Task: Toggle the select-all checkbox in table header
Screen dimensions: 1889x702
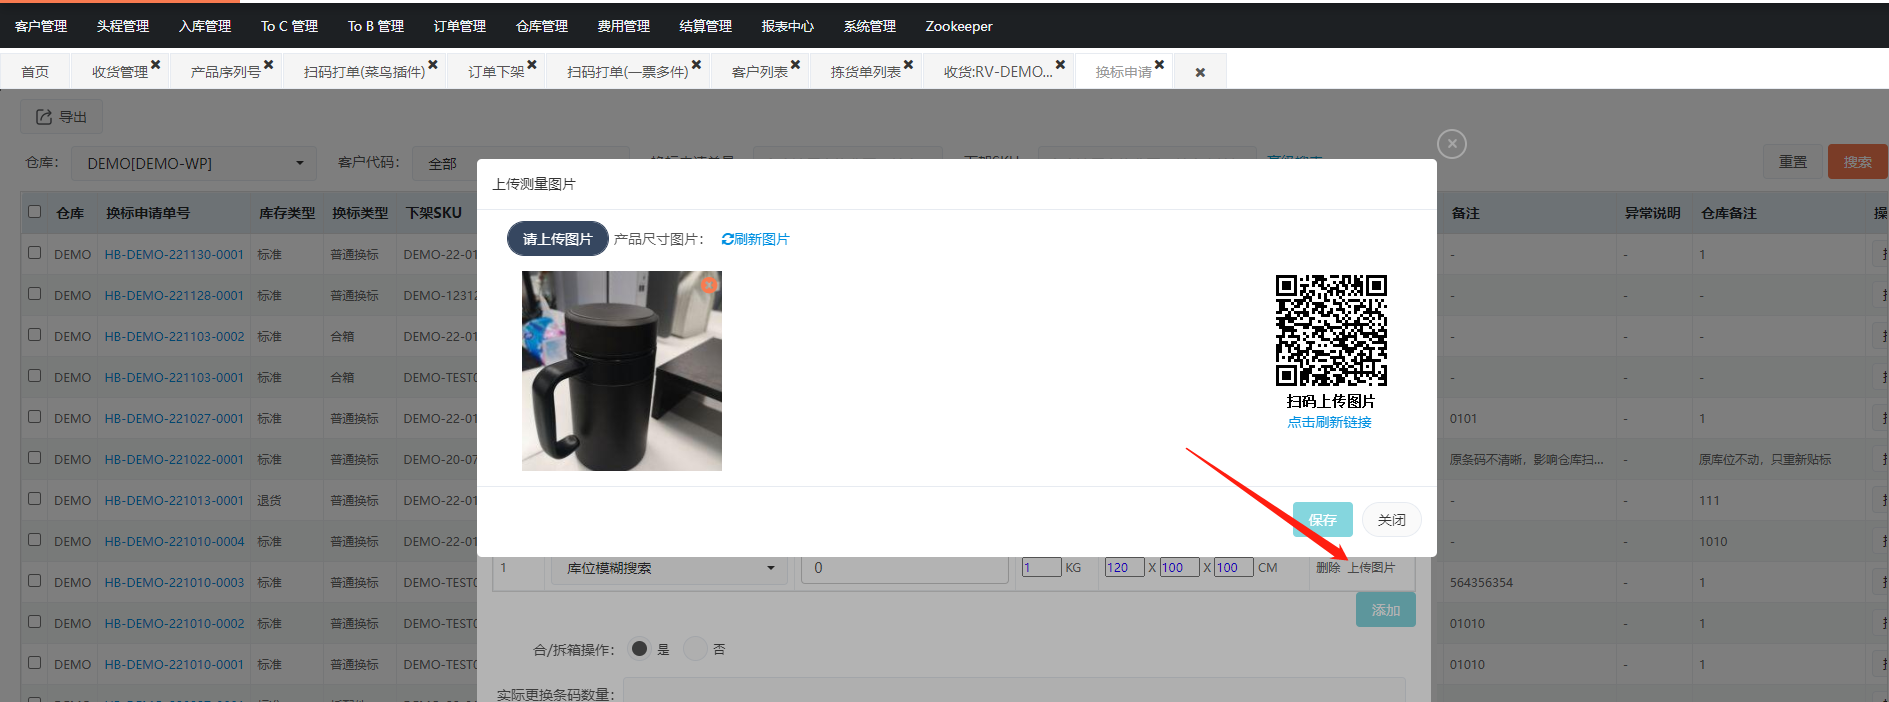Action: point(35,212)
